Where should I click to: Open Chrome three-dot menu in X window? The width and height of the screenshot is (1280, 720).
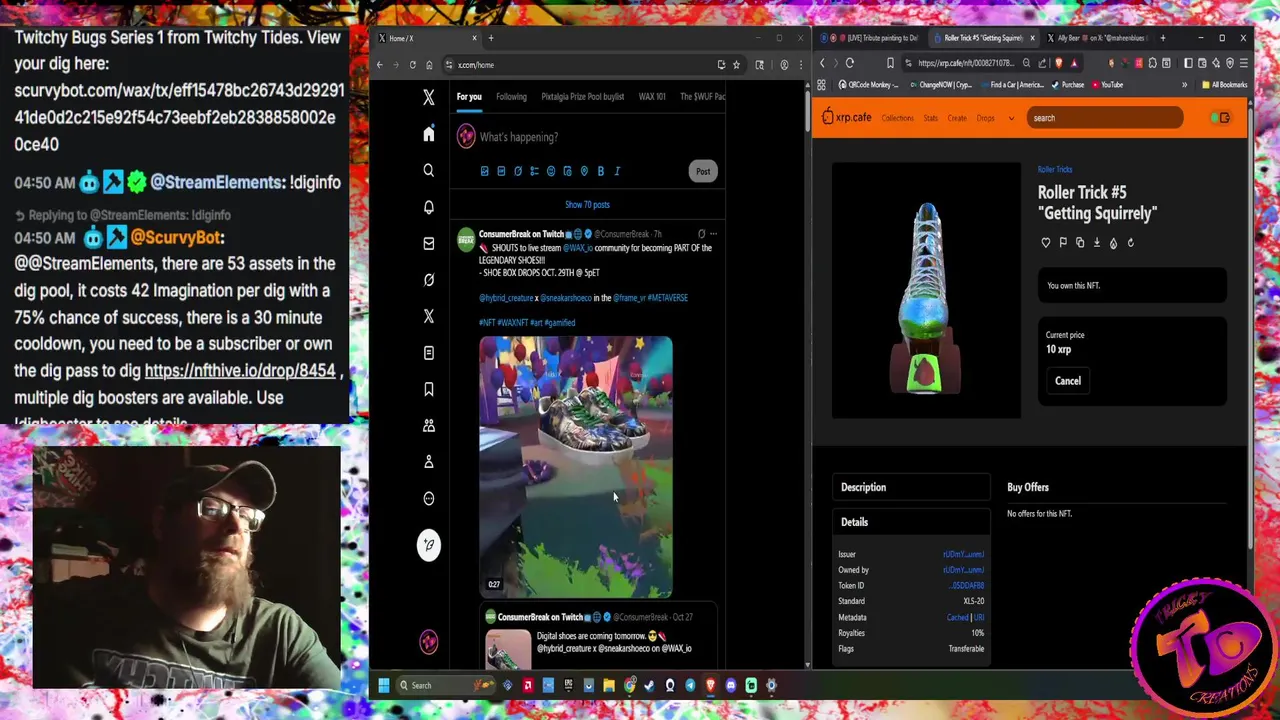click(x=800, y=65)
